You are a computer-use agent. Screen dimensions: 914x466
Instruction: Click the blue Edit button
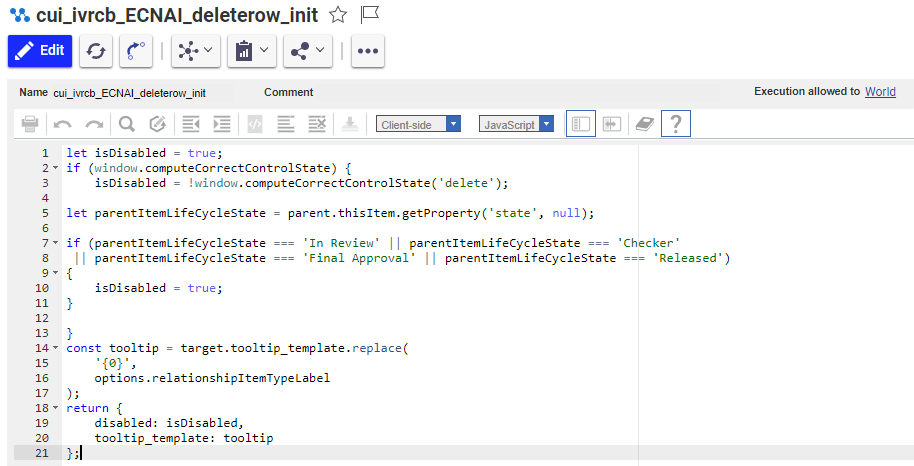(40, 51)
